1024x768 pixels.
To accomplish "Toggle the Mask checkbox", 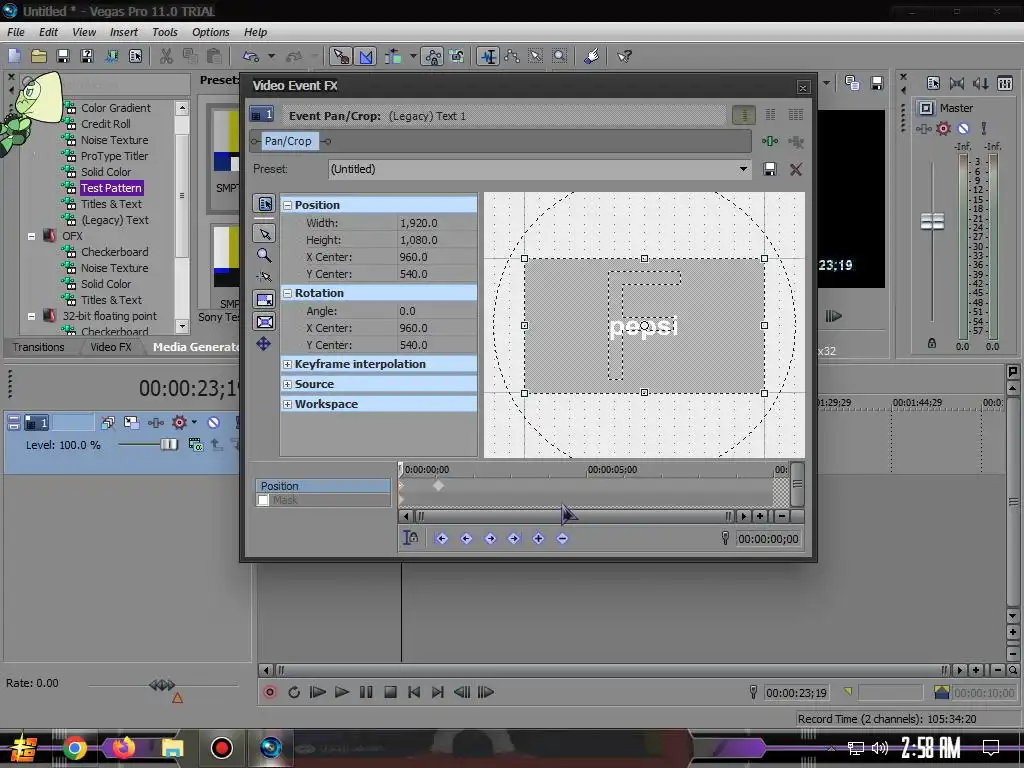I will pos(263,500).
